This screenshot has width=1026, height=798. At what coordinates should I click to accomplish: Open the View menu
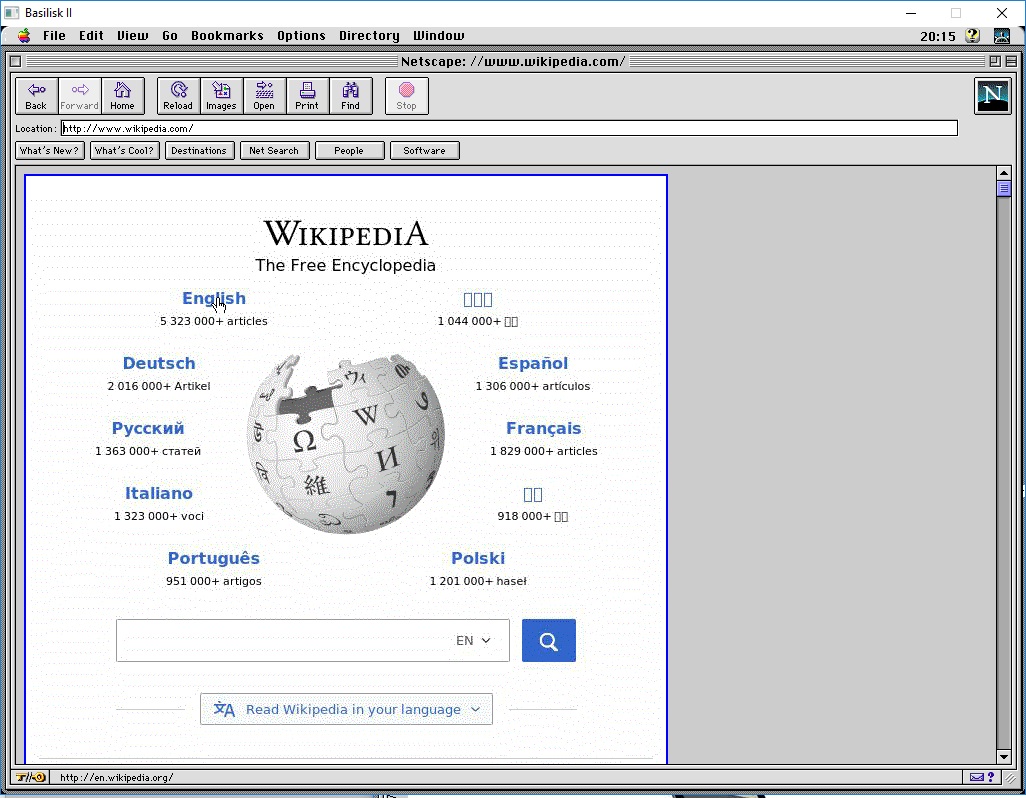coord(133,36)
